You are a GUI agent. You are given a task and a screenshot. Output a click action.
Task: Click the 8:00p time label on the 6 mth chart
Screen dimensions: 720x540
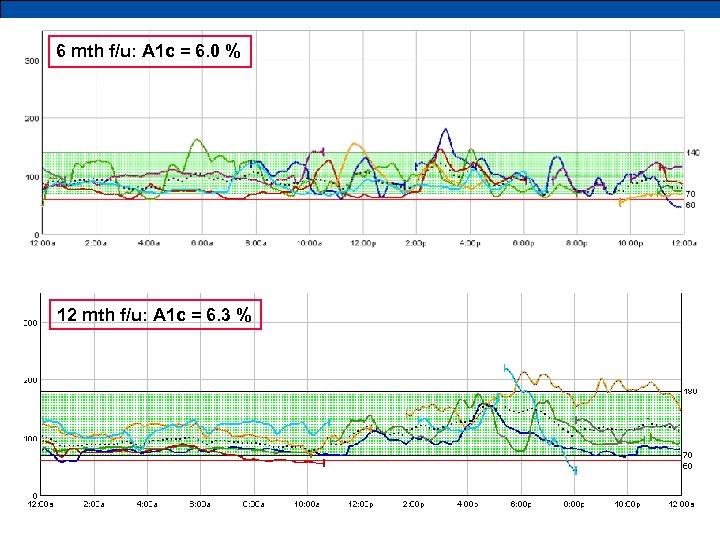[577, 243]
